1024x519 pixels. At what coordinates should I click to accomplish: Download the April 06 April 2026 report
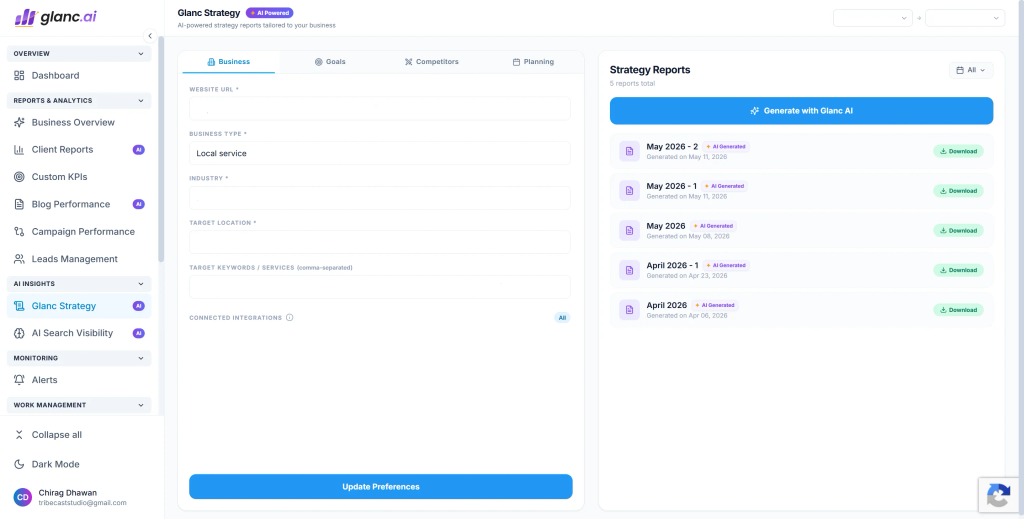pyautogui.click(x=958, y=310)
